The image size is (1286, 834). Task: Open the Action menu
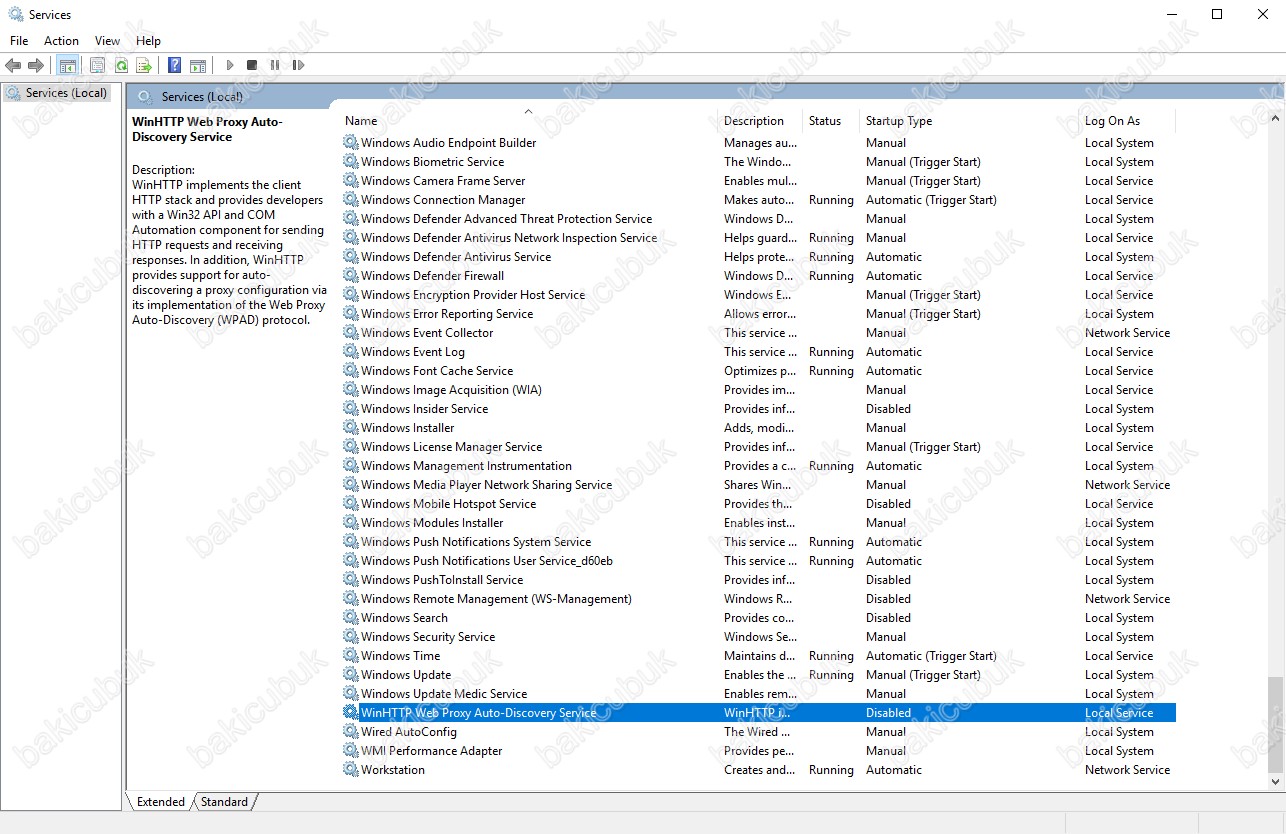click(x=61, y=41)
